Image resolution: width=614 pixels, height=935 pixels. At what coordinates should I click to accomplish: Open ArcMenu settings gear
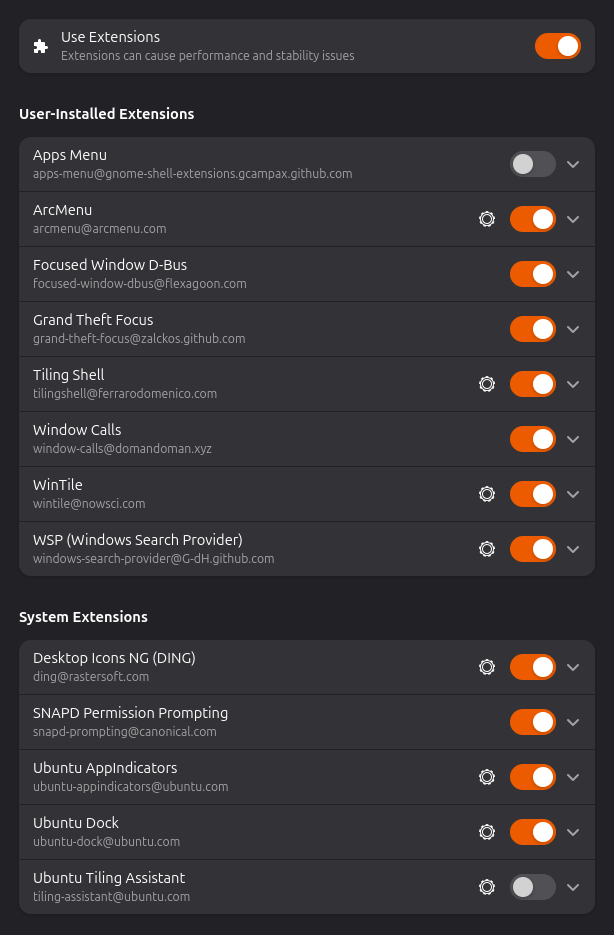(487, 219)
